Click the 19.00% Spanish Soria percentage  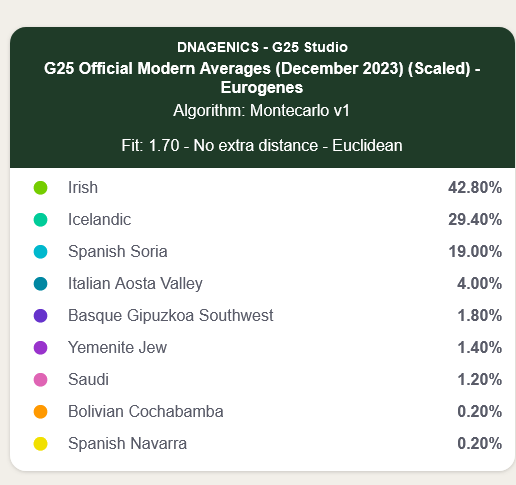pos(475,251)
